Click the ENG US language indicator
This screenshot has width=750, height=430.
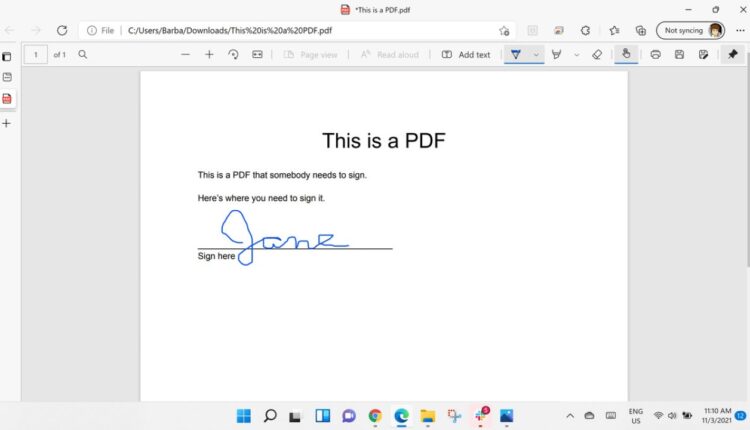[636, 416]
